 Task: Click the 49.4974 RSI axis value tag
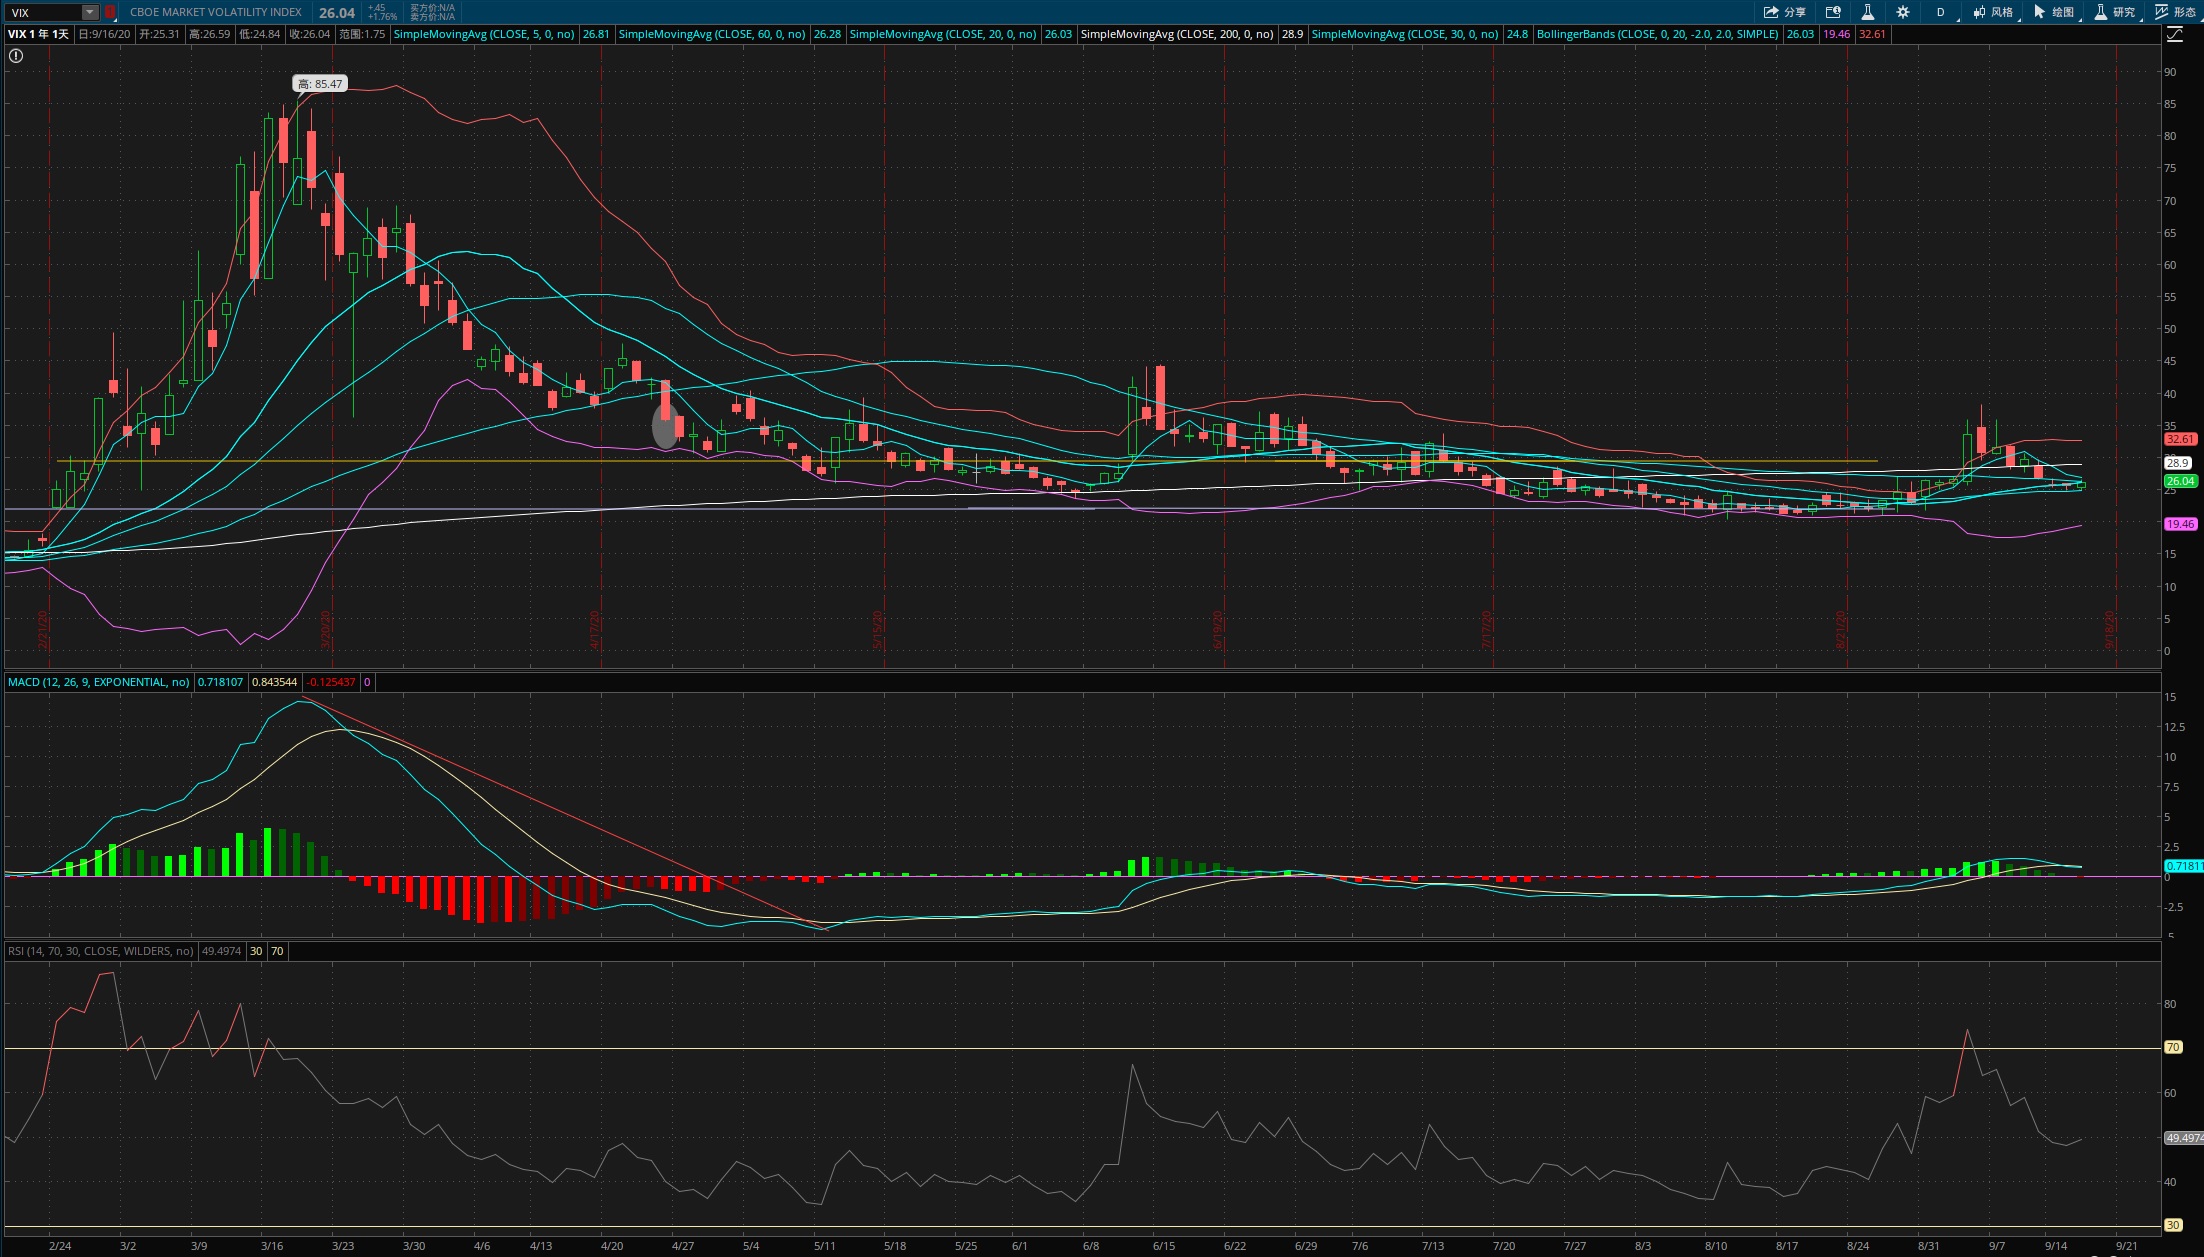[2183, 1138]
